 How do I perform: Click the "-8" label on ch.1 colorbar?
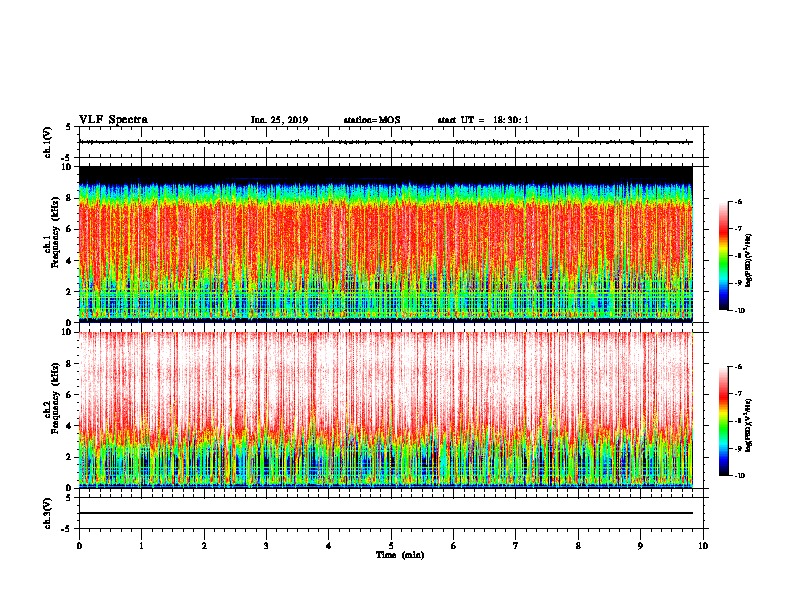coord(739,256)
